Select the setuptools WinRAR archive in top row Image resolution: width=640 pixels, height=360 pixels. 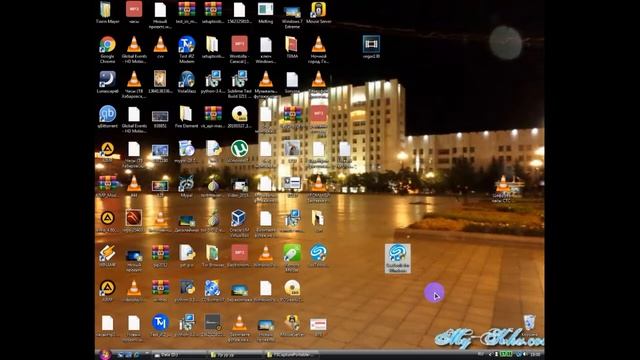click(x=213, y=9)
